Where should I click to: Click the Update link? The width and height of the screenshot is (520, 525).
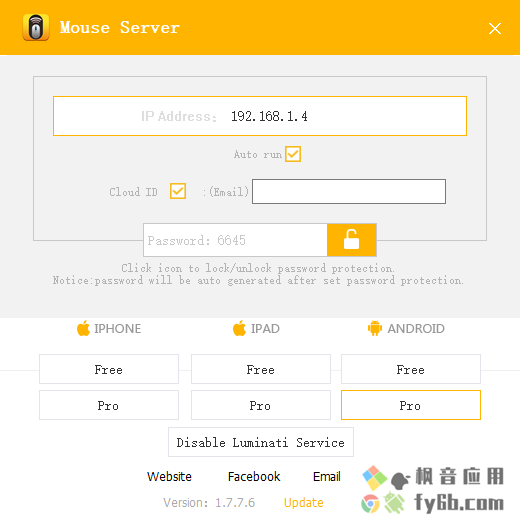[304, 503]
